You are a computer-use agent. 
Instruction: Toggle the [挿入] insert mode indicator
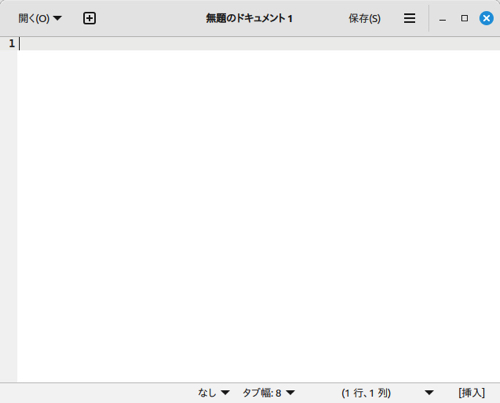pos(472,393)
